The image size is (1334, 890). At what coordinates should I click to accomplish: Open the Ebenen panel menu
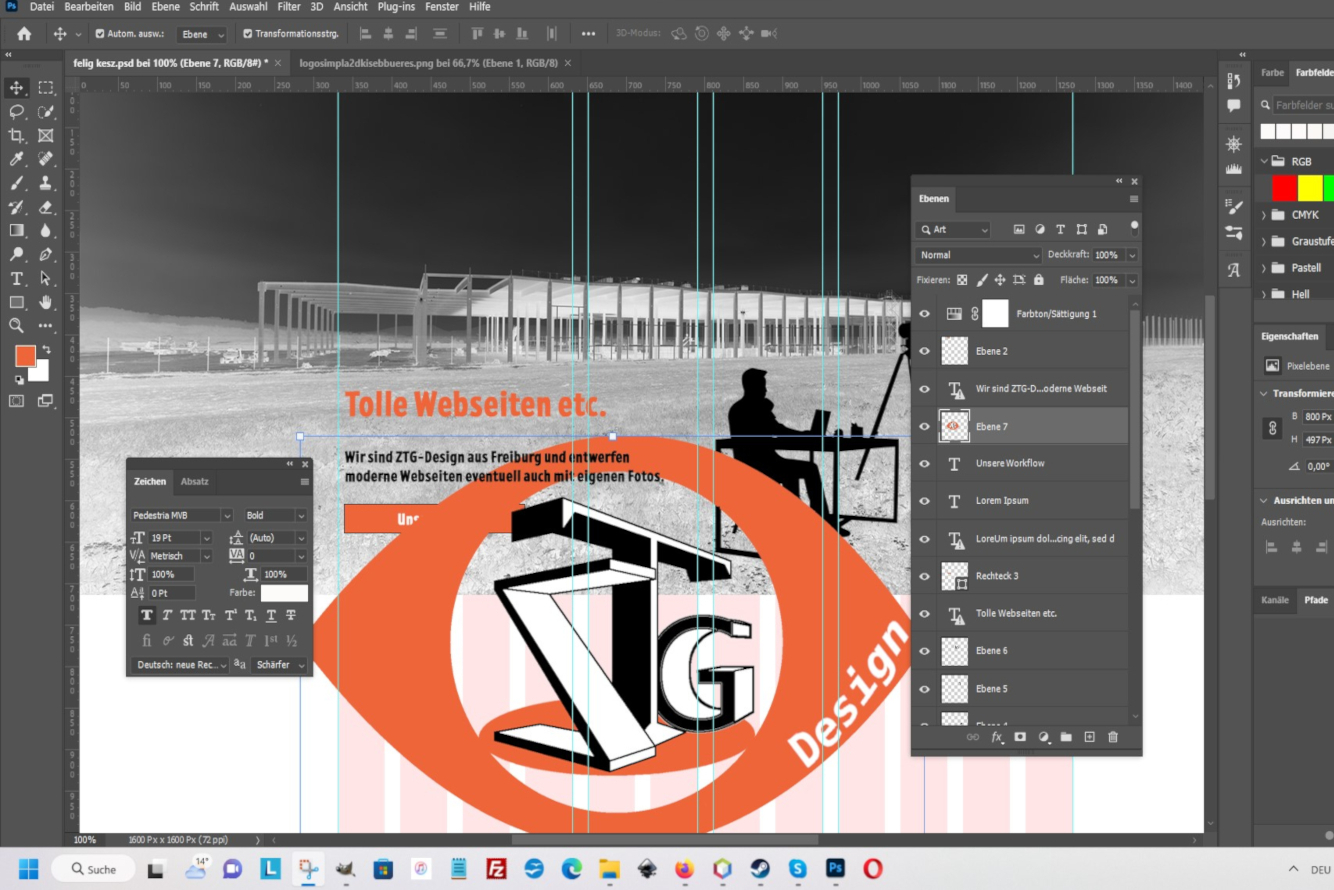click(x=1133, y=199)
